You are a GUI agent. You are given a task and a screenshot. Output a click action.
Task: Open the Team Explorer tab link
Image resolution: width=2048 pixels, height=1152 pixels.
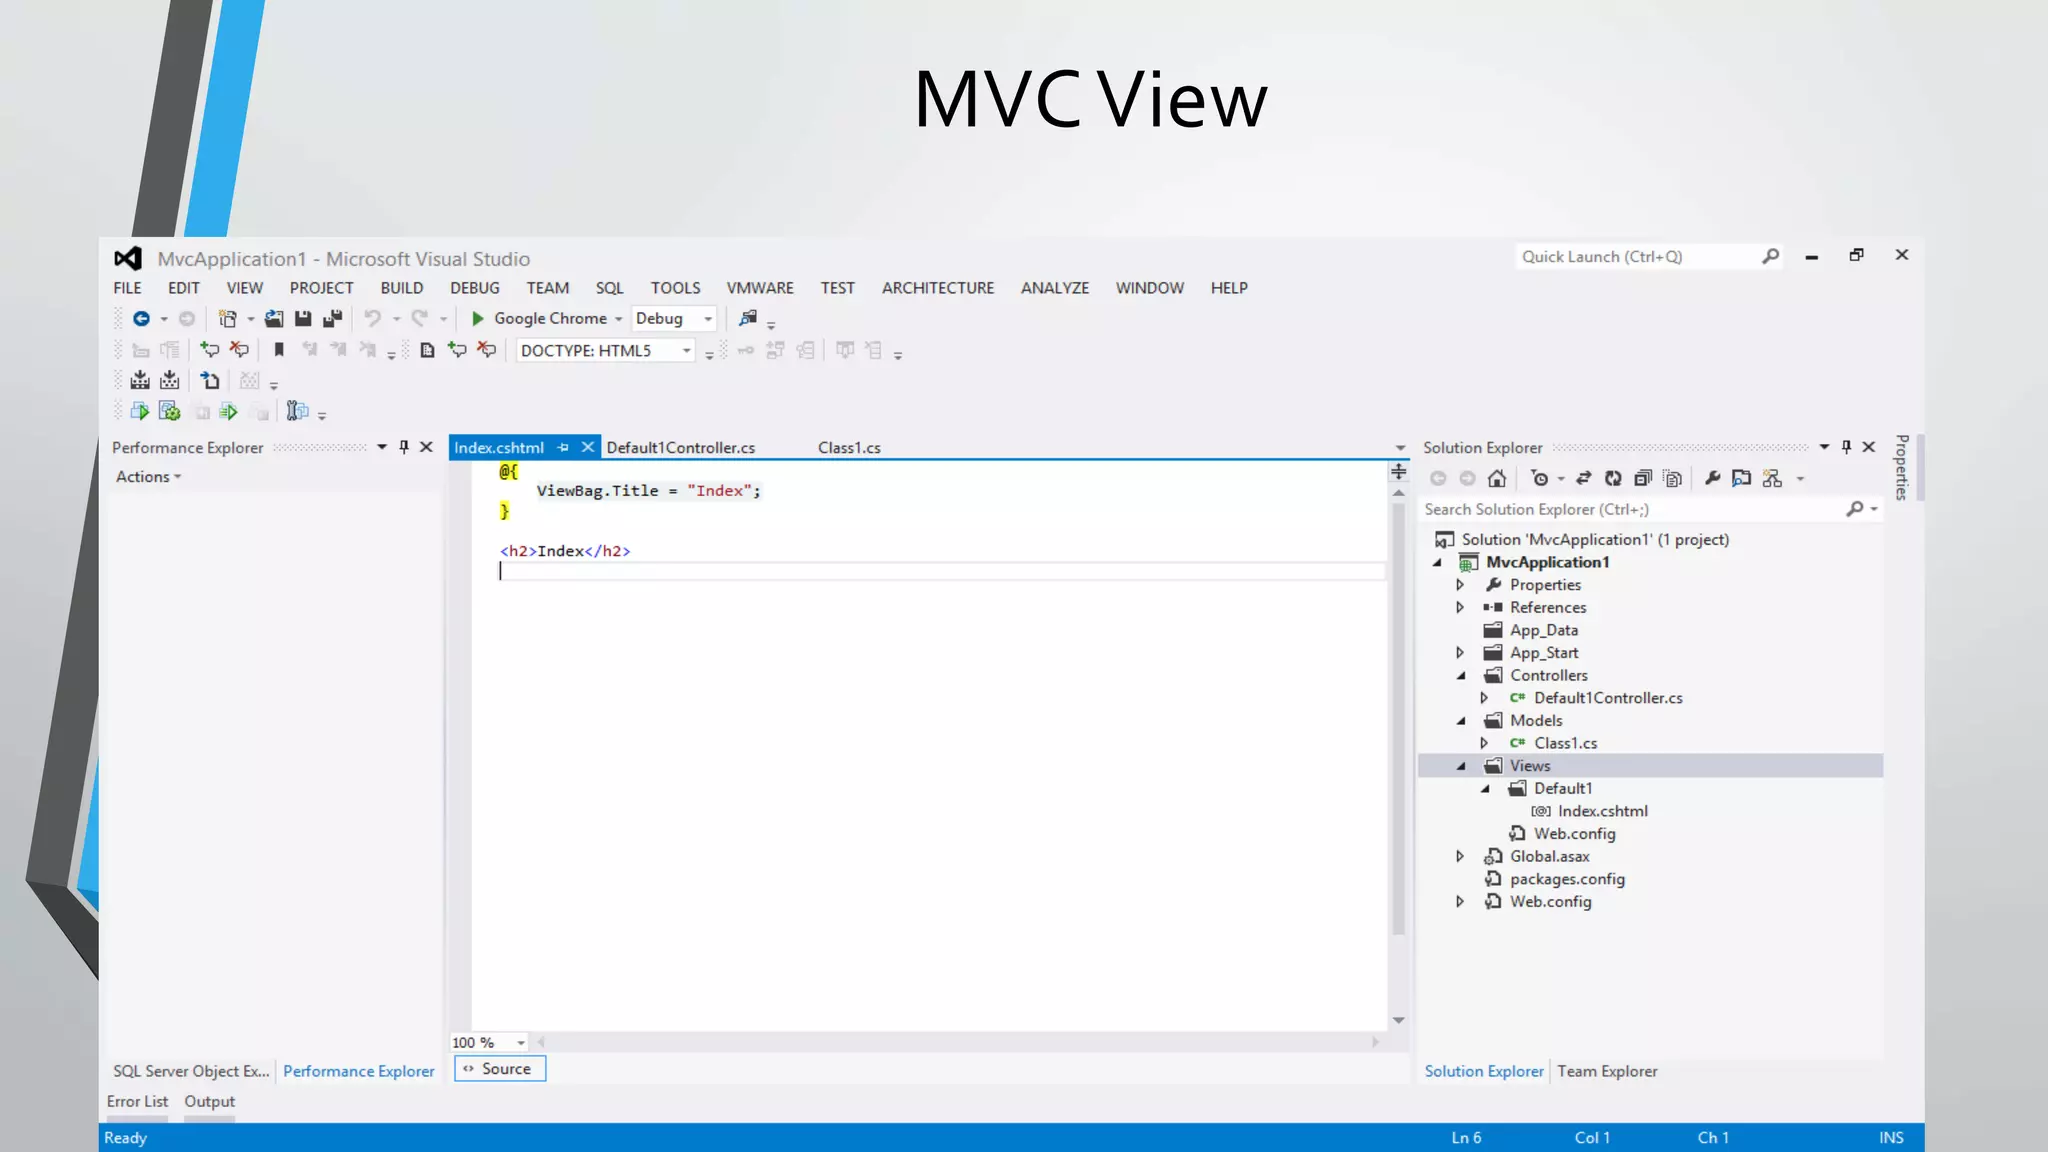pyautogui.click(x=1606, y=1071)
